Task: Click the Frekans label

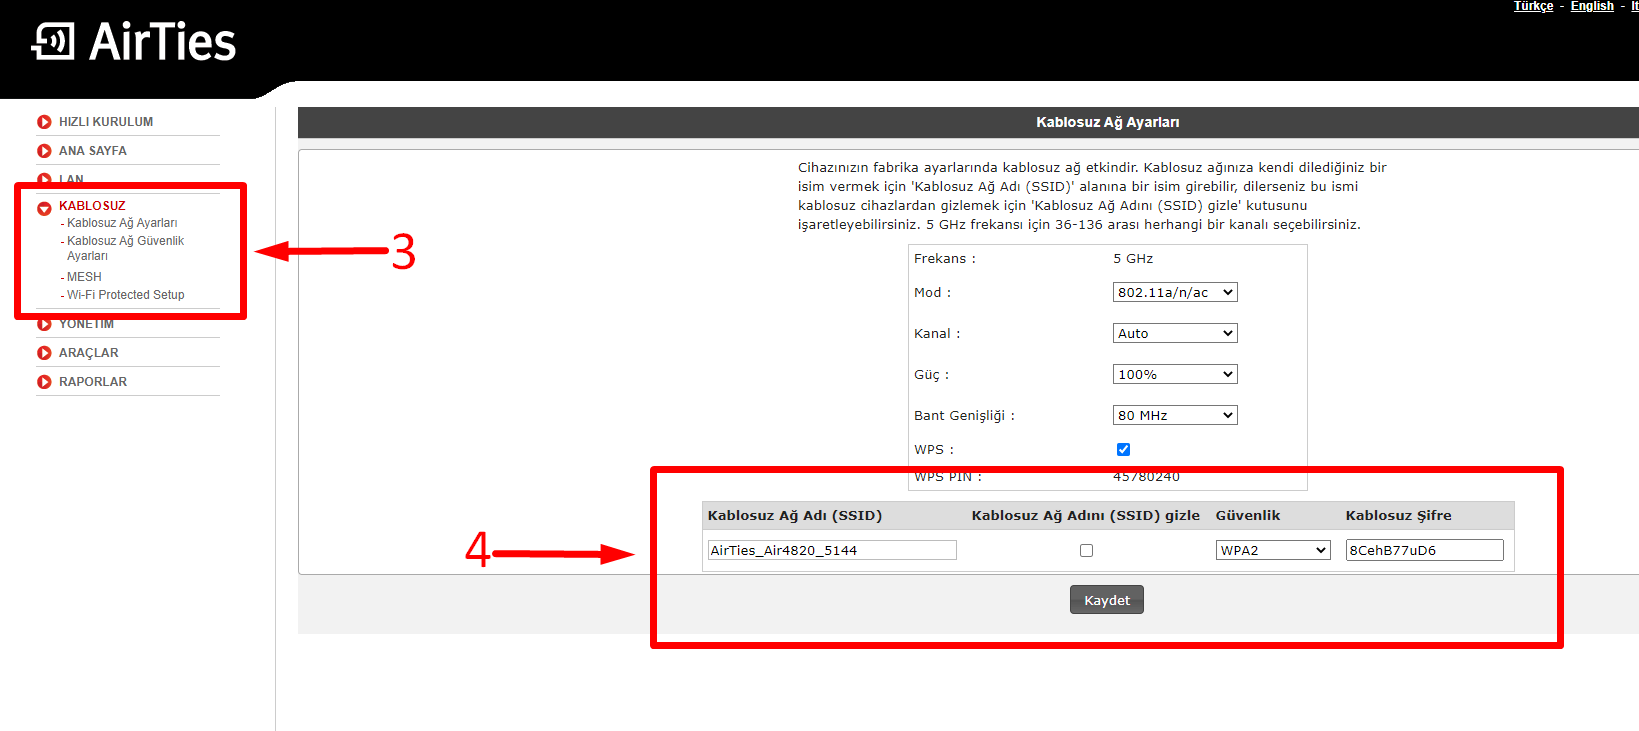Action: [944, 258]
